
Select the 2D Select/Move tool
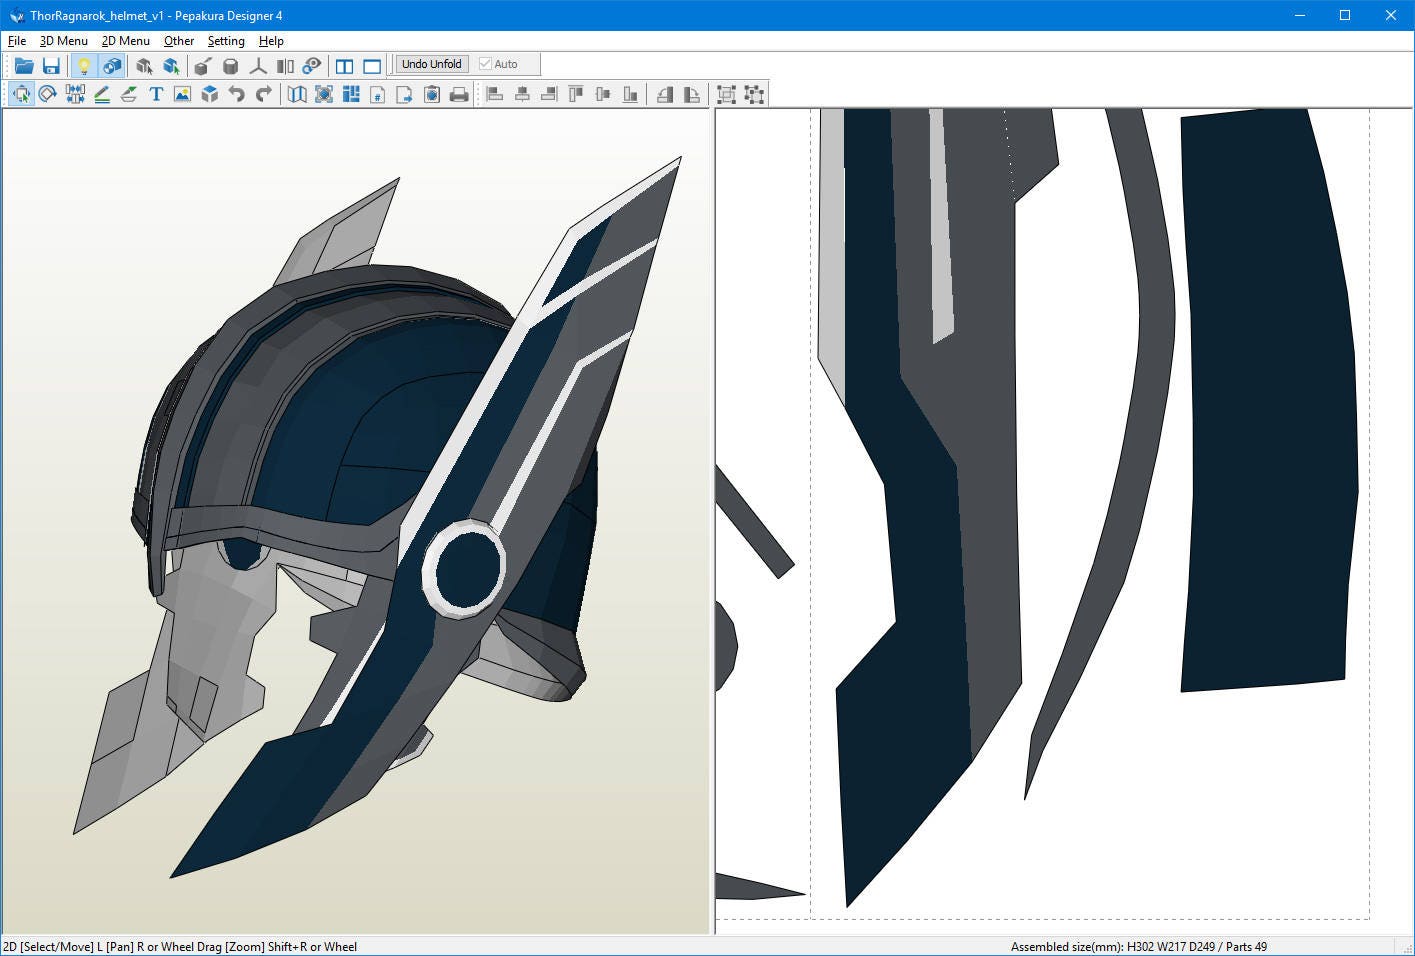[x=22, y=94]
